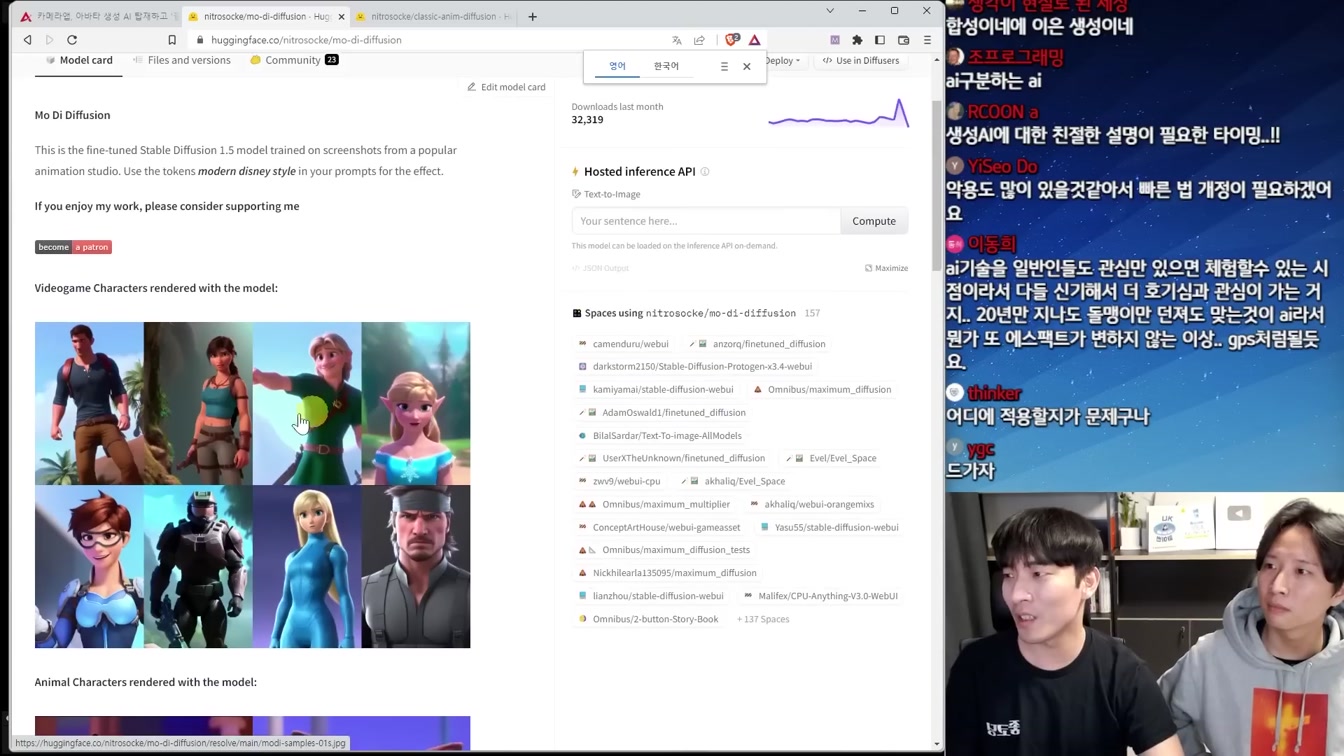Click Edit model card link
Screen dimensions: 1344x756
coord(506,87)
